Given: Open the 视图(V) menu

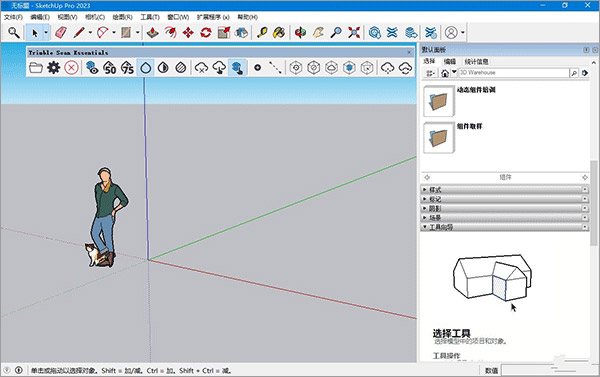Looking at the screenshot, I should click(x=67, y=17).
